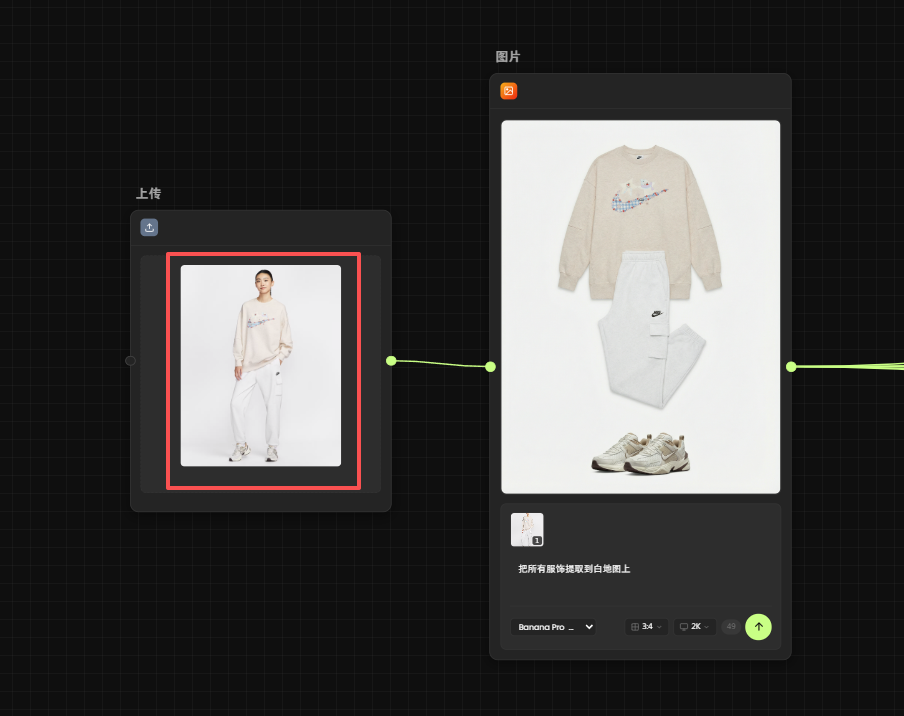Screen dimensions: 904x716
Task: Click the 上传 node's green output port
Action: [x=391, y=360]
